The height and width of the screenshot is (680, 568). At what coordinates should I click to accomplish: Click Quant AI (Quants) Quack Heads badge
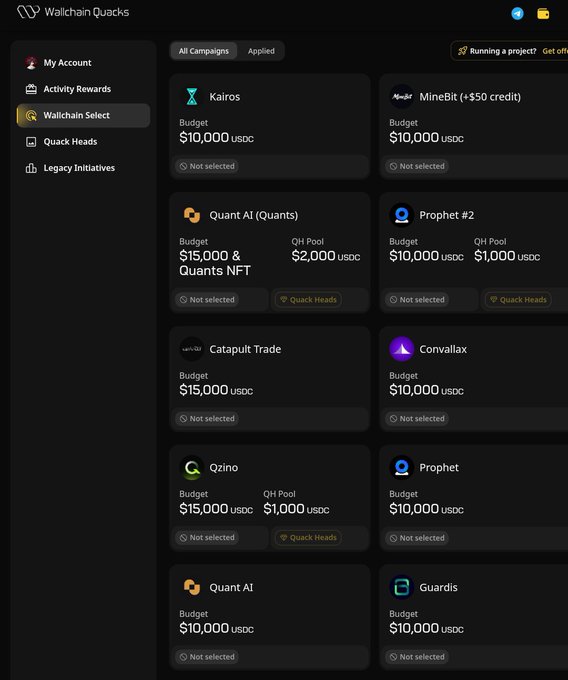pos(308,300)
